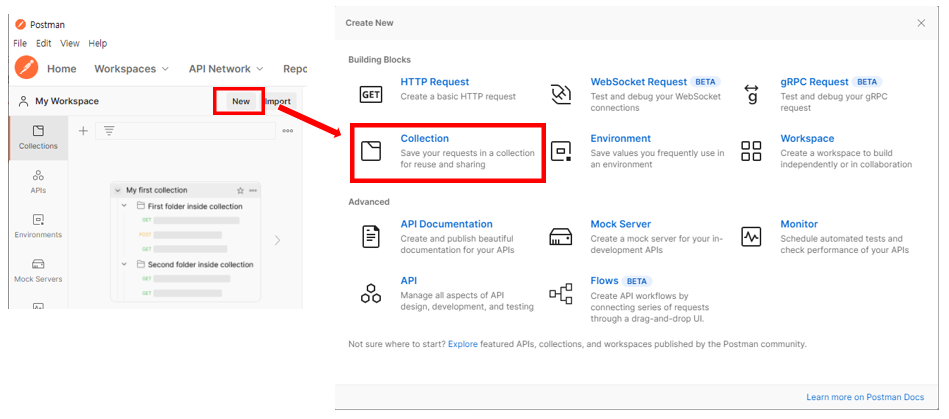Click the Mock Server icon in dialog
949x419 pixels.
click(x=560, y=236)
